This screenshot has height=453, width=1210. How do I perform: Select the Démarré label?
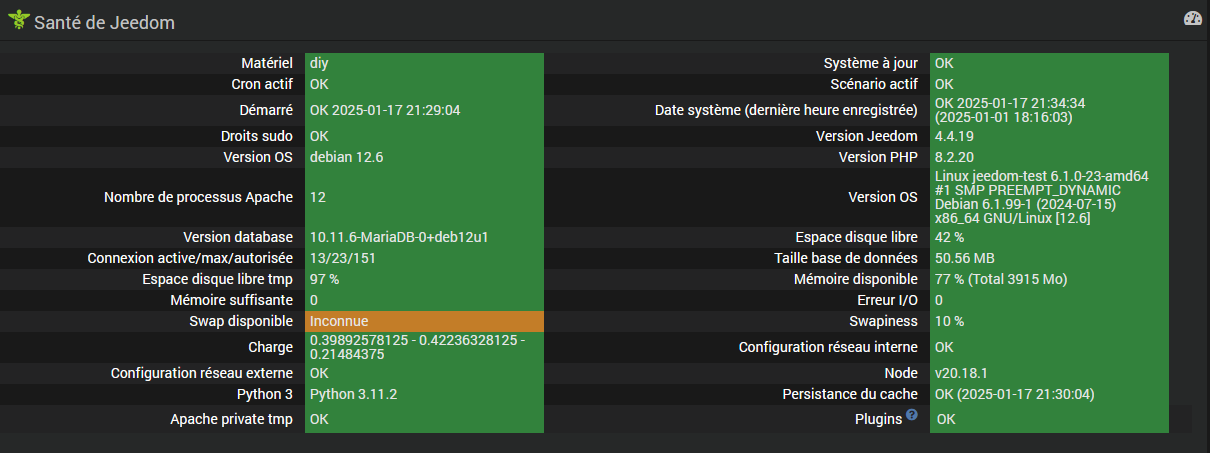pyautogui.click(x=266, y=110)
